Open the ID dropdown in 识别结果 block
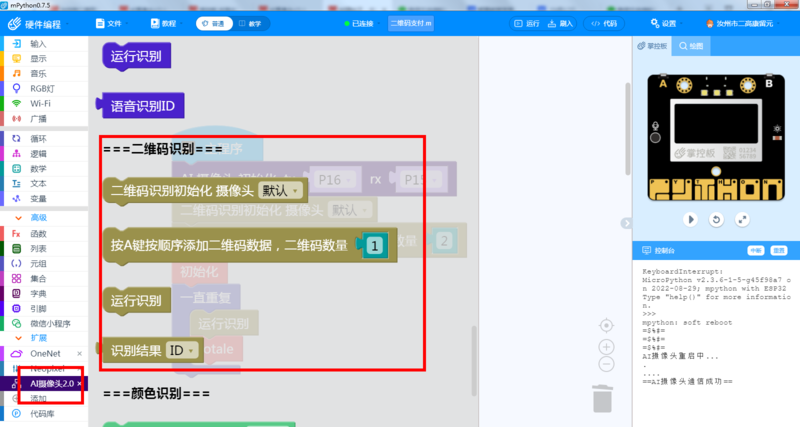 [x=181, y=350]
